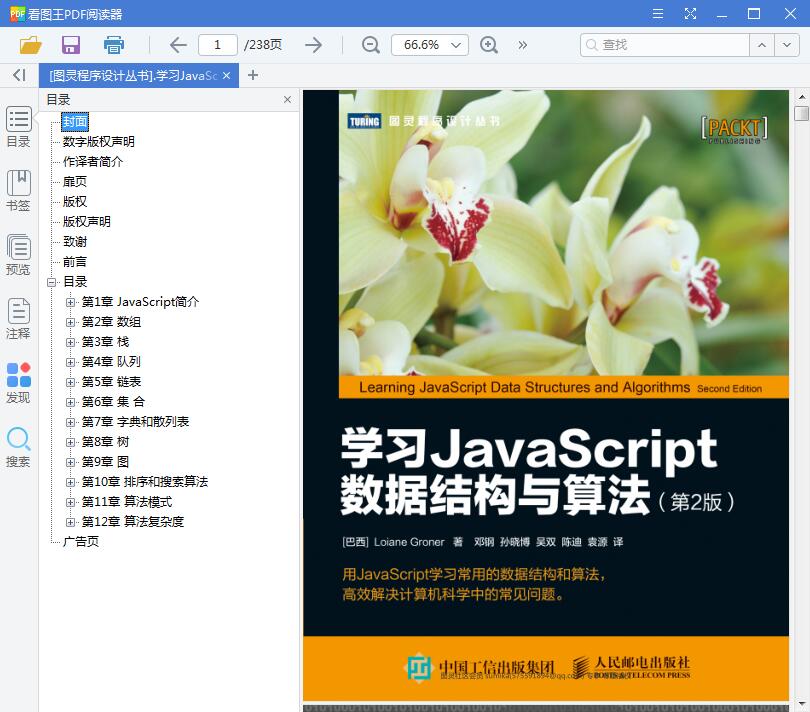
Task: Expand 第1章 JavaScript简介 node
Action: [x=70, y=302]
